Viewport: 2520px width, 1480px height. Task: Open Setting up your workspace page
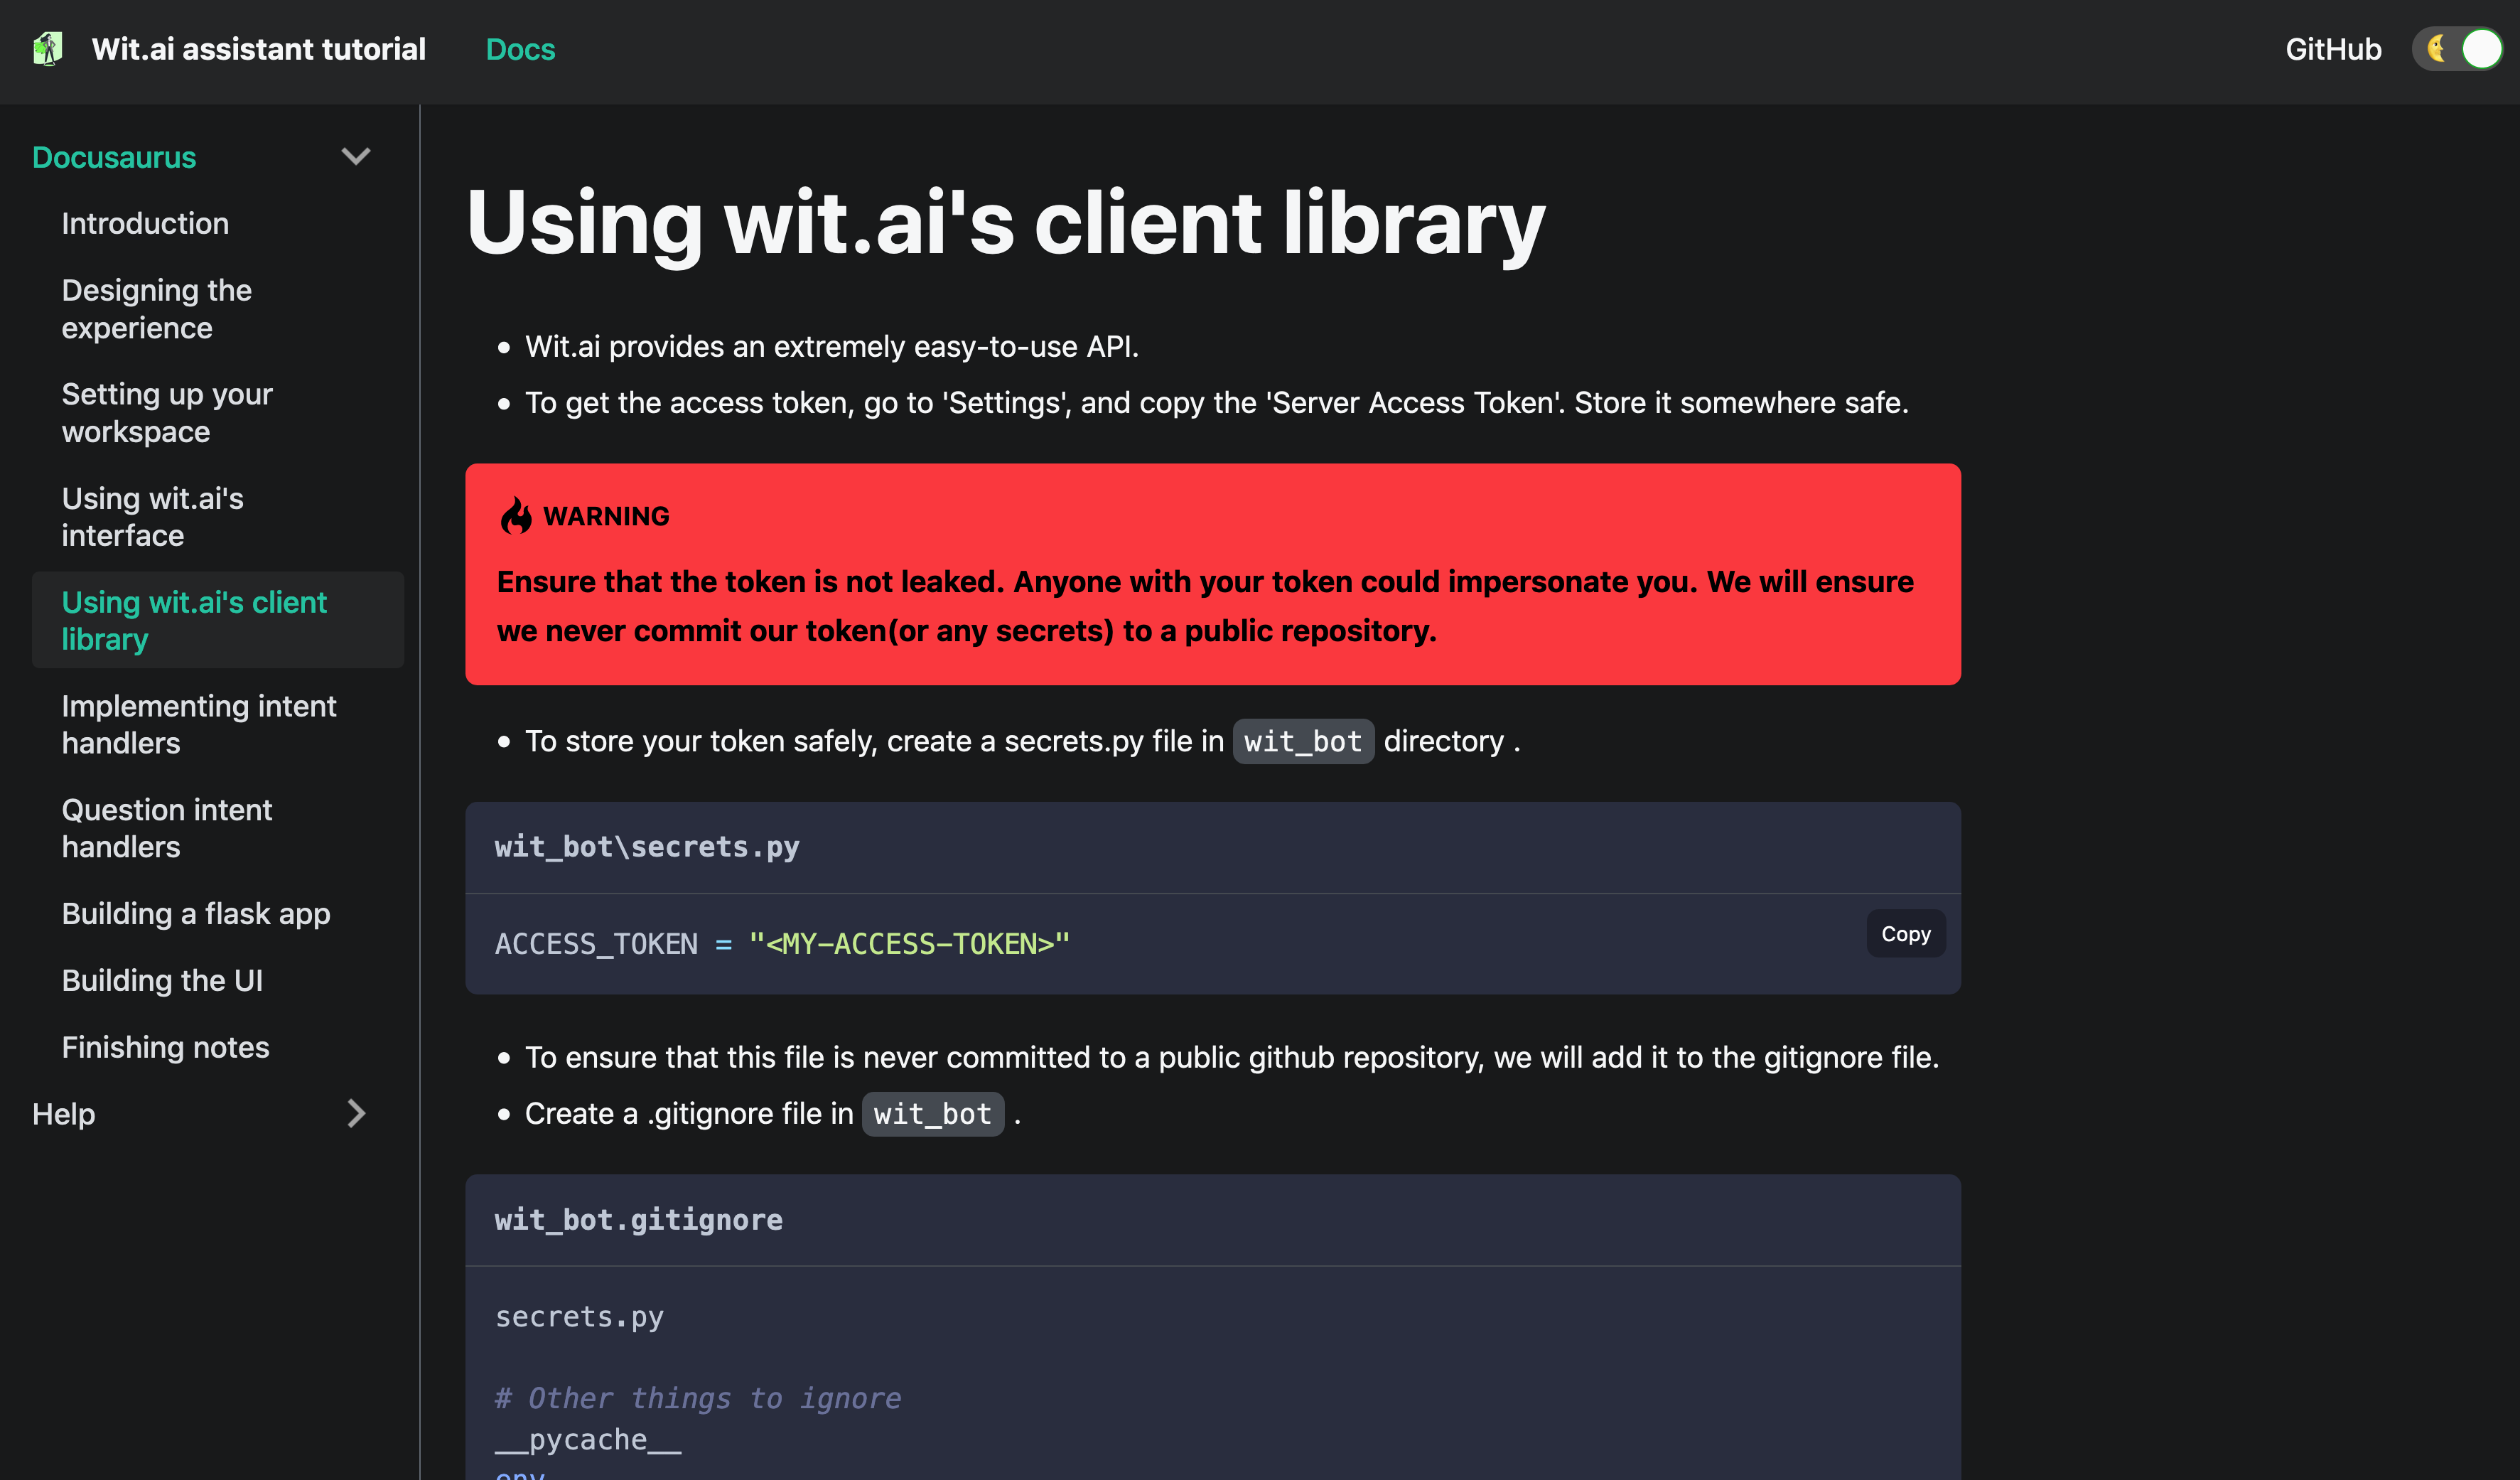coord(166,412)
